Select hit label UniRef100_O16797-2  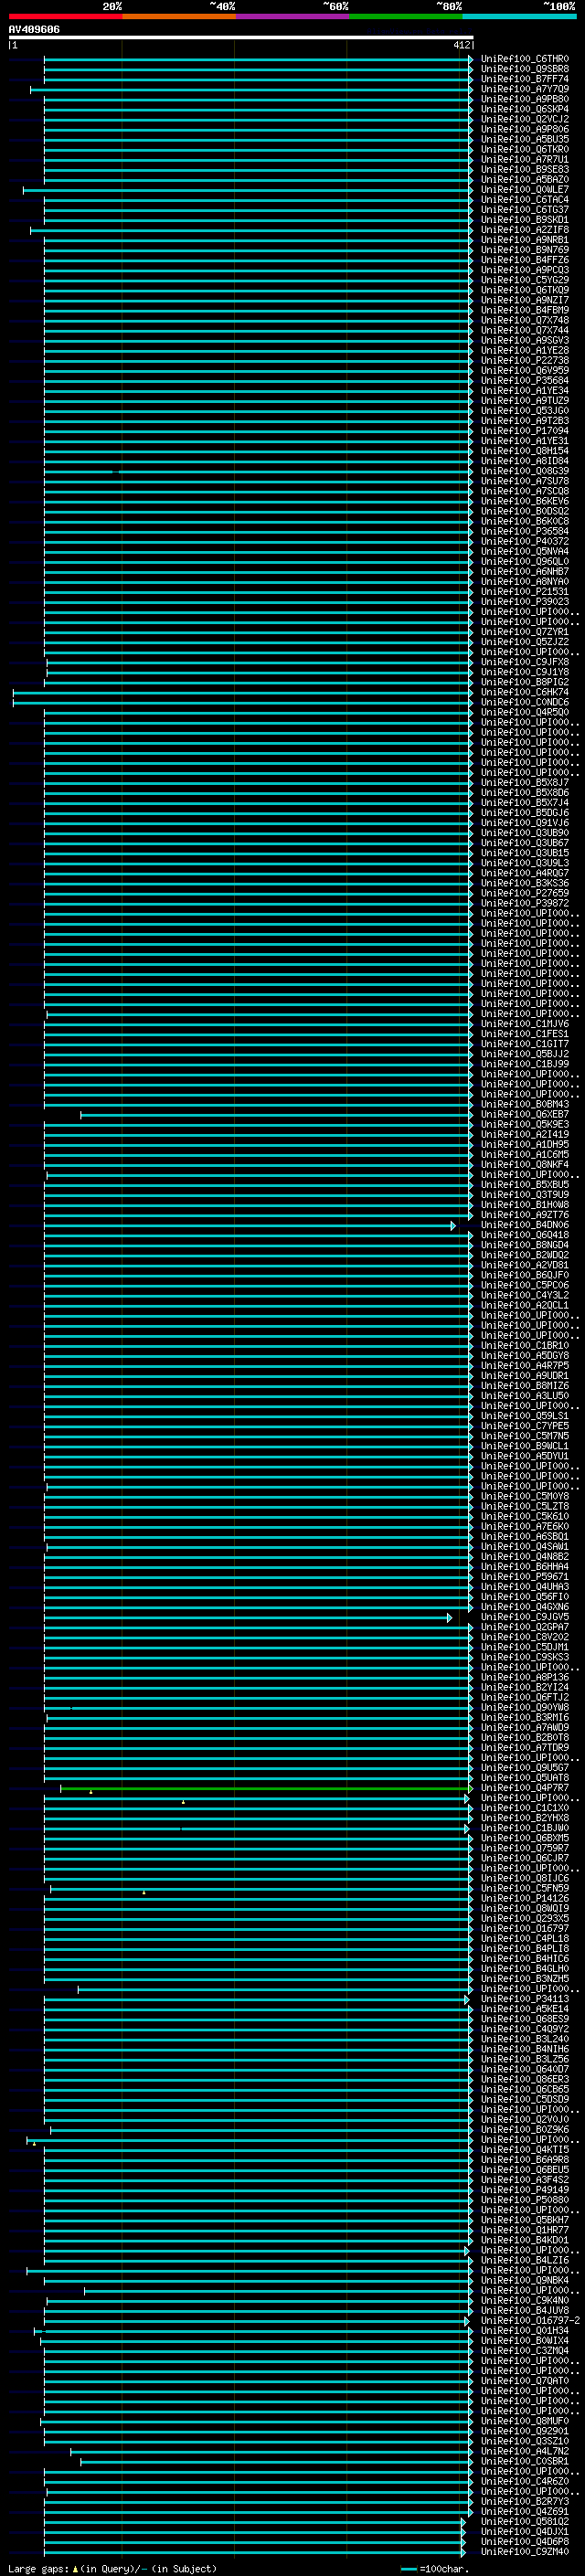[530, 2320]
